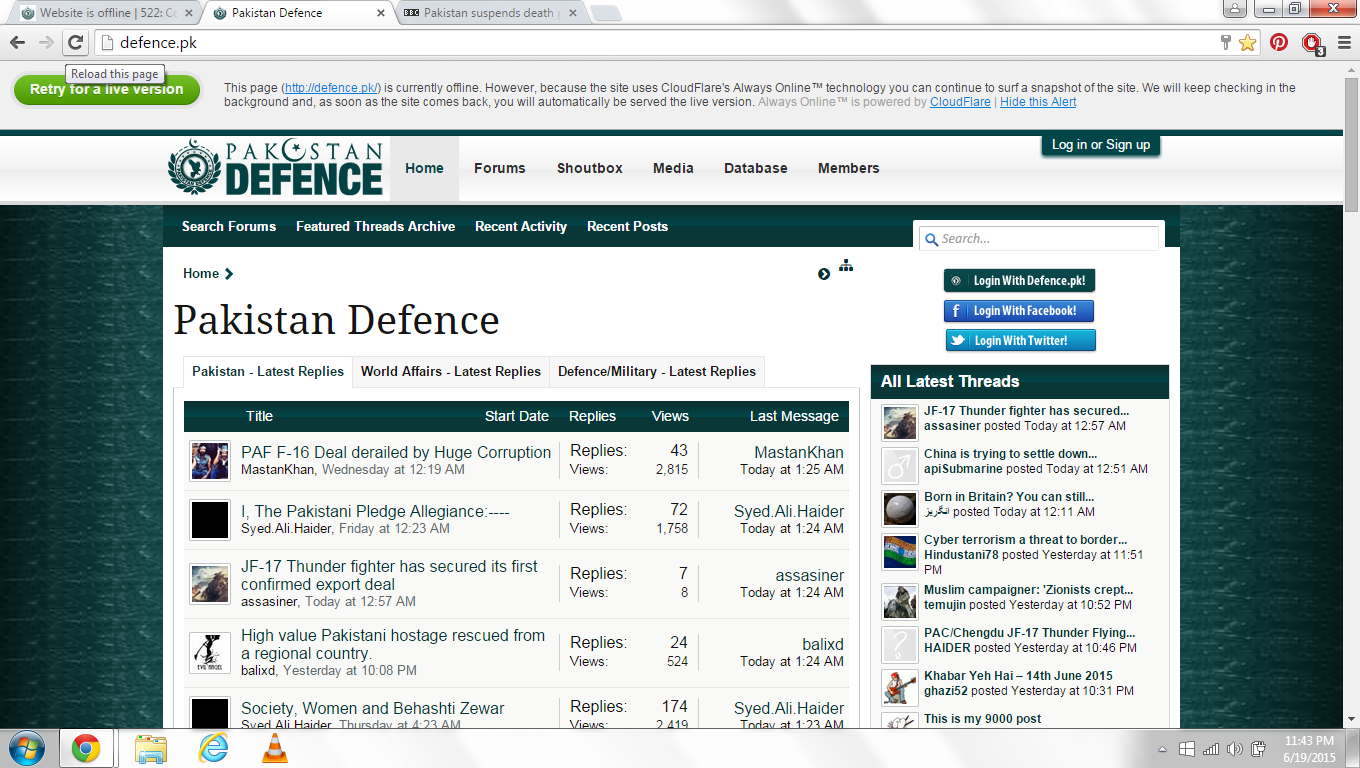1360x768 pixels.
Task: Click inside the forum Search field
Action: pyautogui.click(x=1040, y=238)
